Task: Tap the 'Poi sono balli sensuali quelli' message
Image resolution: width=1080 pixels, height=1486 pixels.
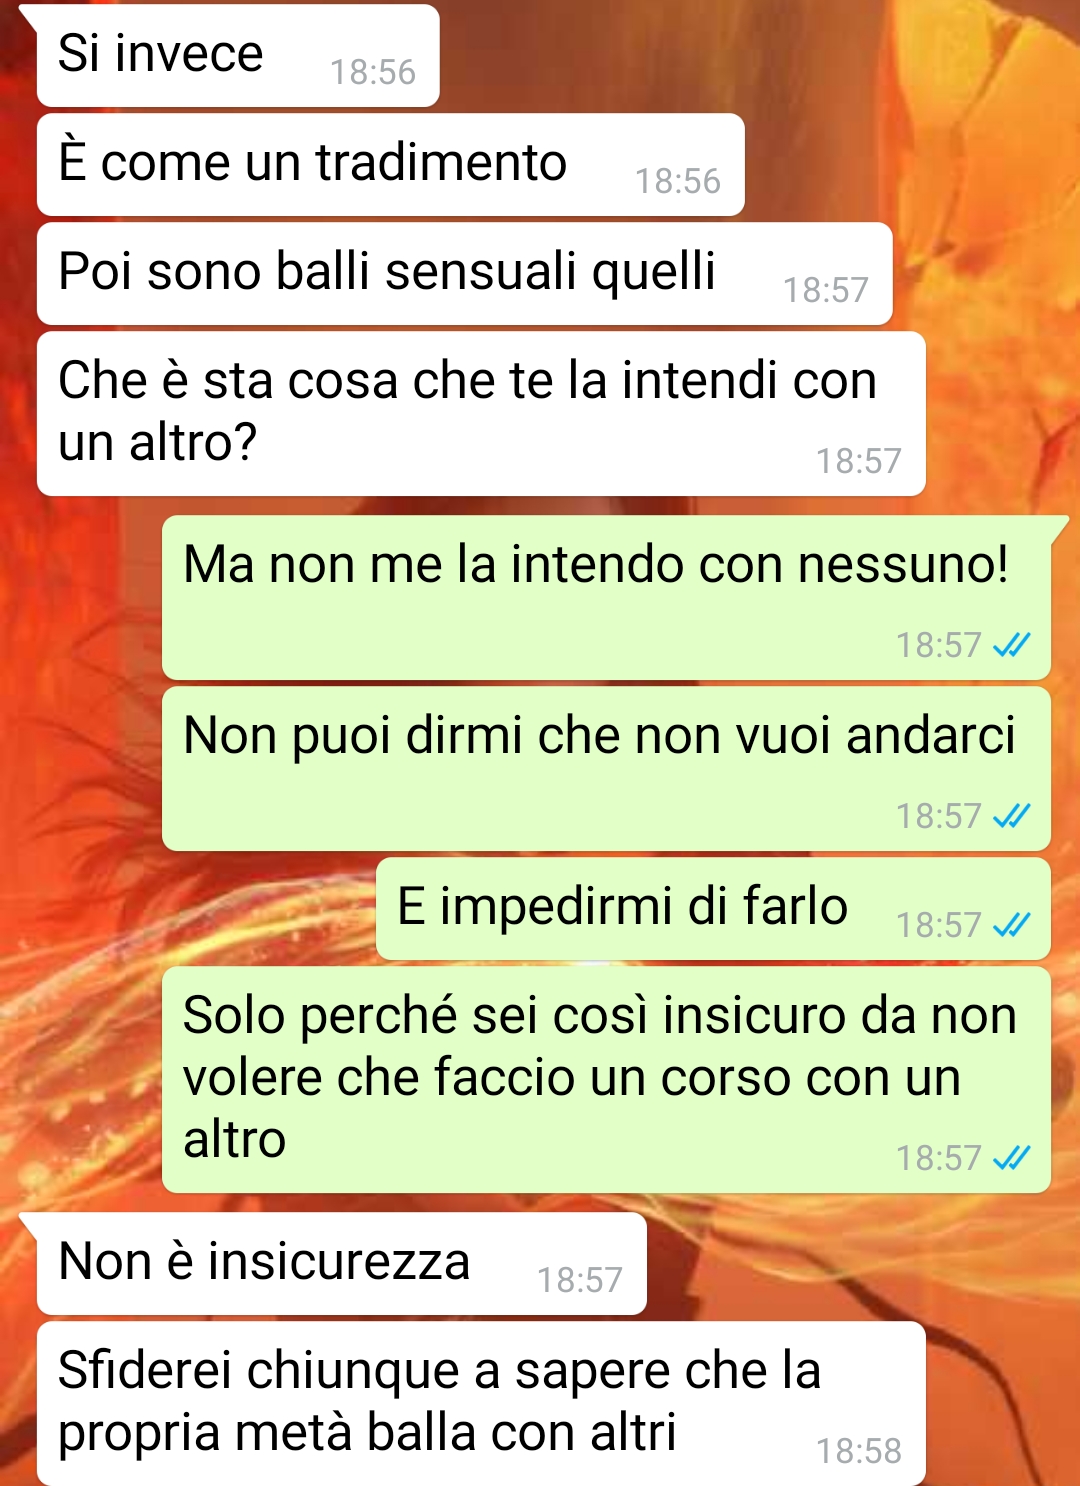Action: pyautogui.click(x=465, y=274)
